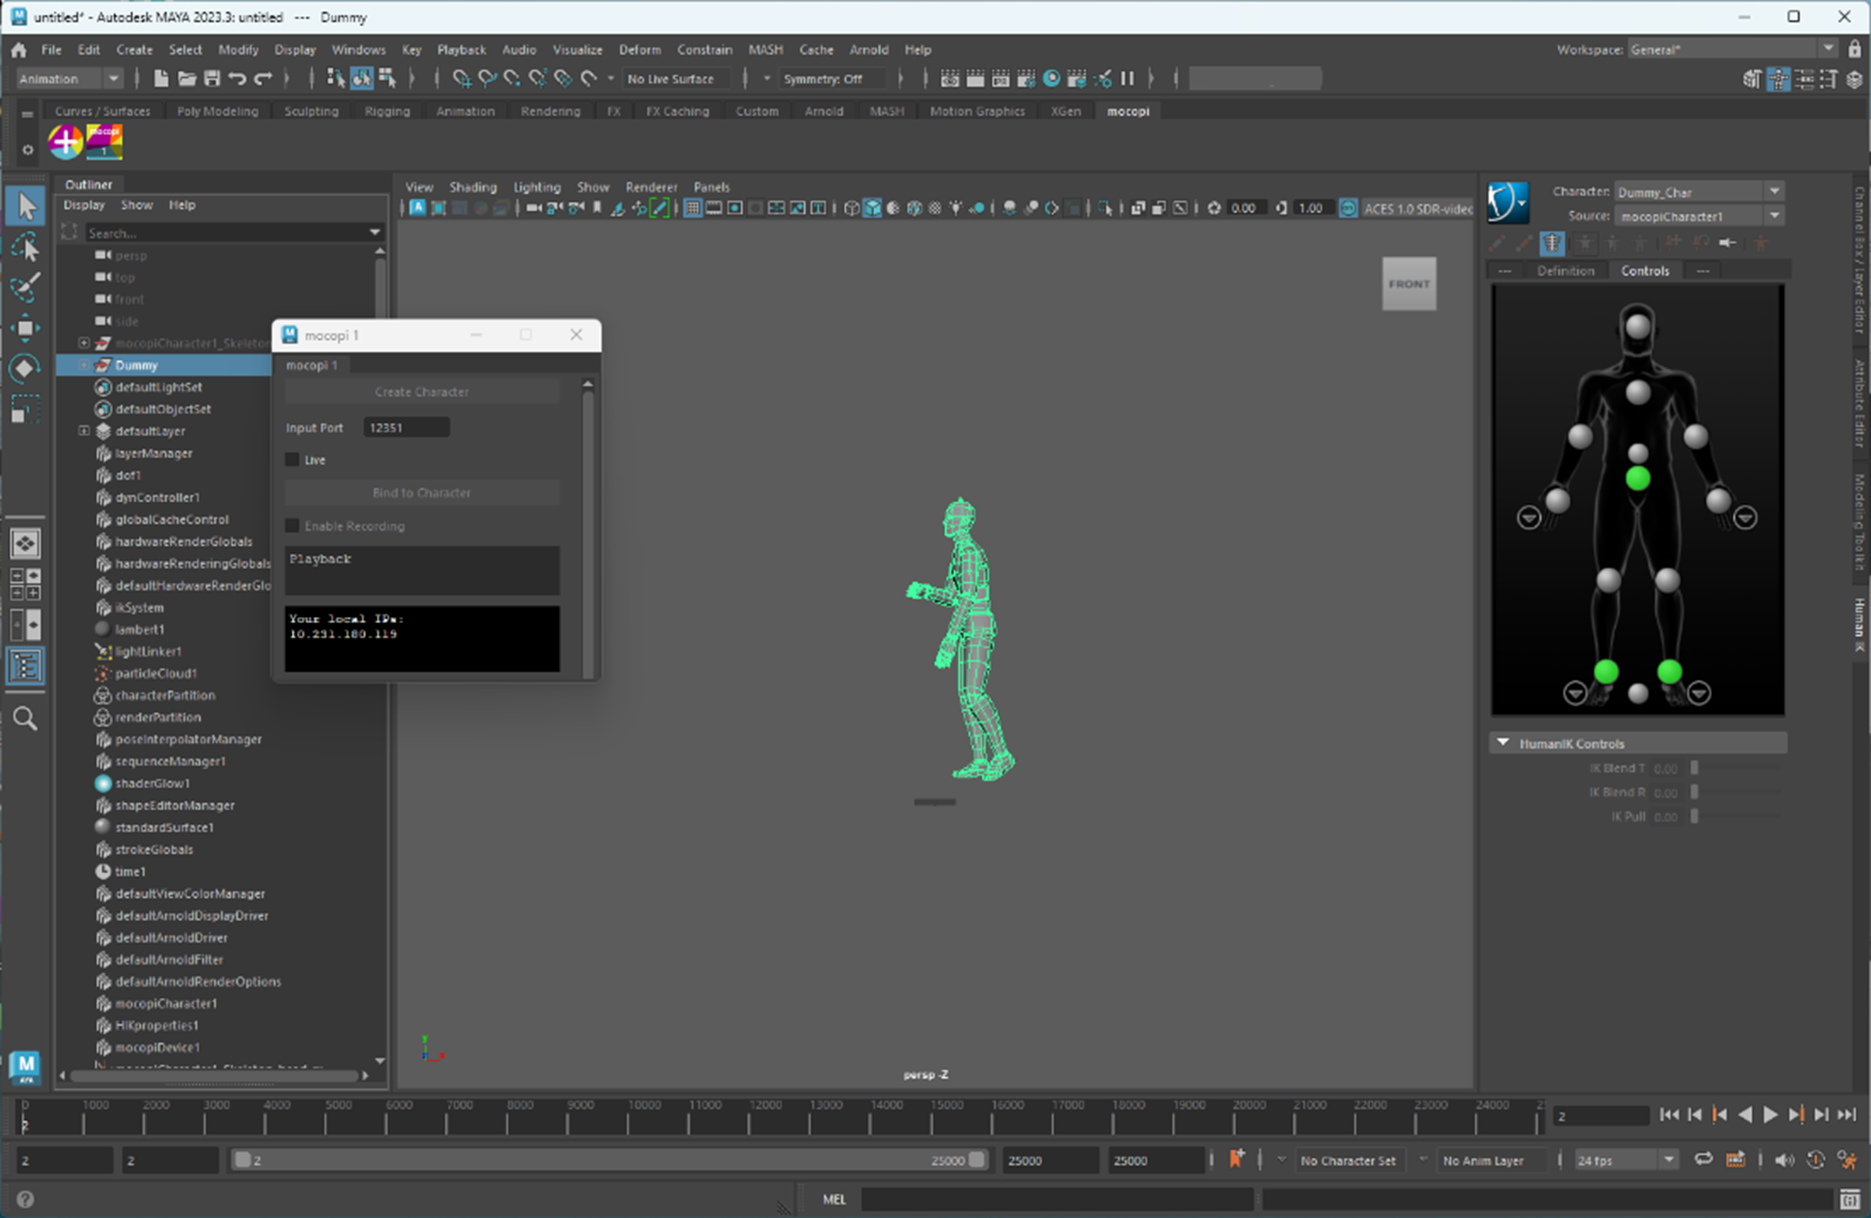This screenshot has width=1871, height=1218.
Task: Click the undo icon in status line
Action: click(237, 79)
